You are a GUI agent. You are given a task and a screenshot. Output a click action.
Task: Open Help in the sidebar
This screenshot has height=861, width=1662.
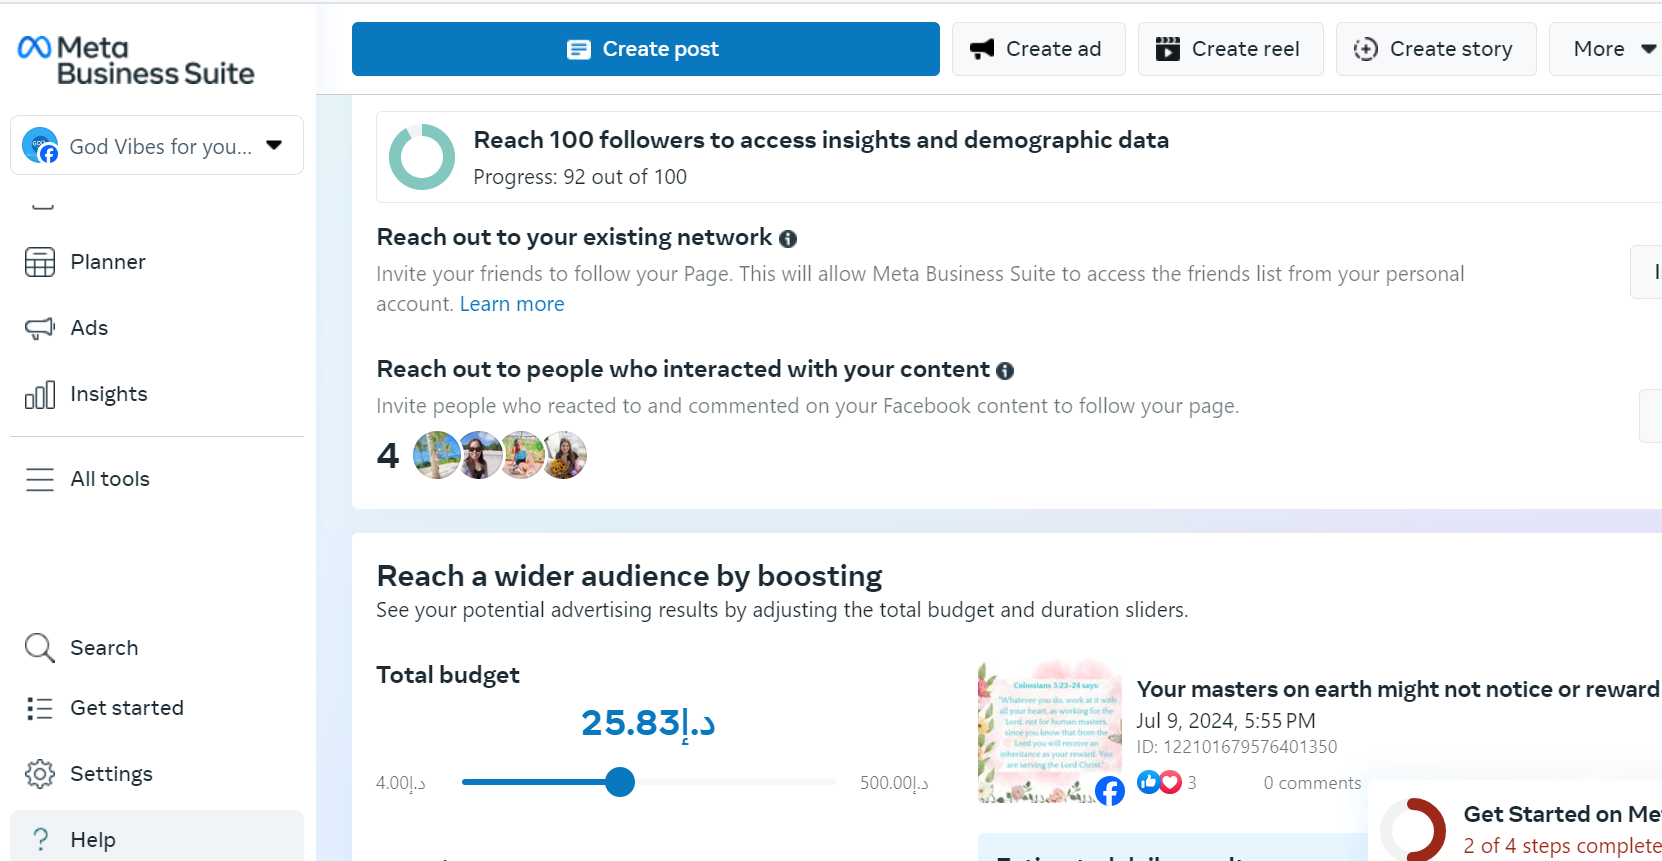tap(157, 836)
